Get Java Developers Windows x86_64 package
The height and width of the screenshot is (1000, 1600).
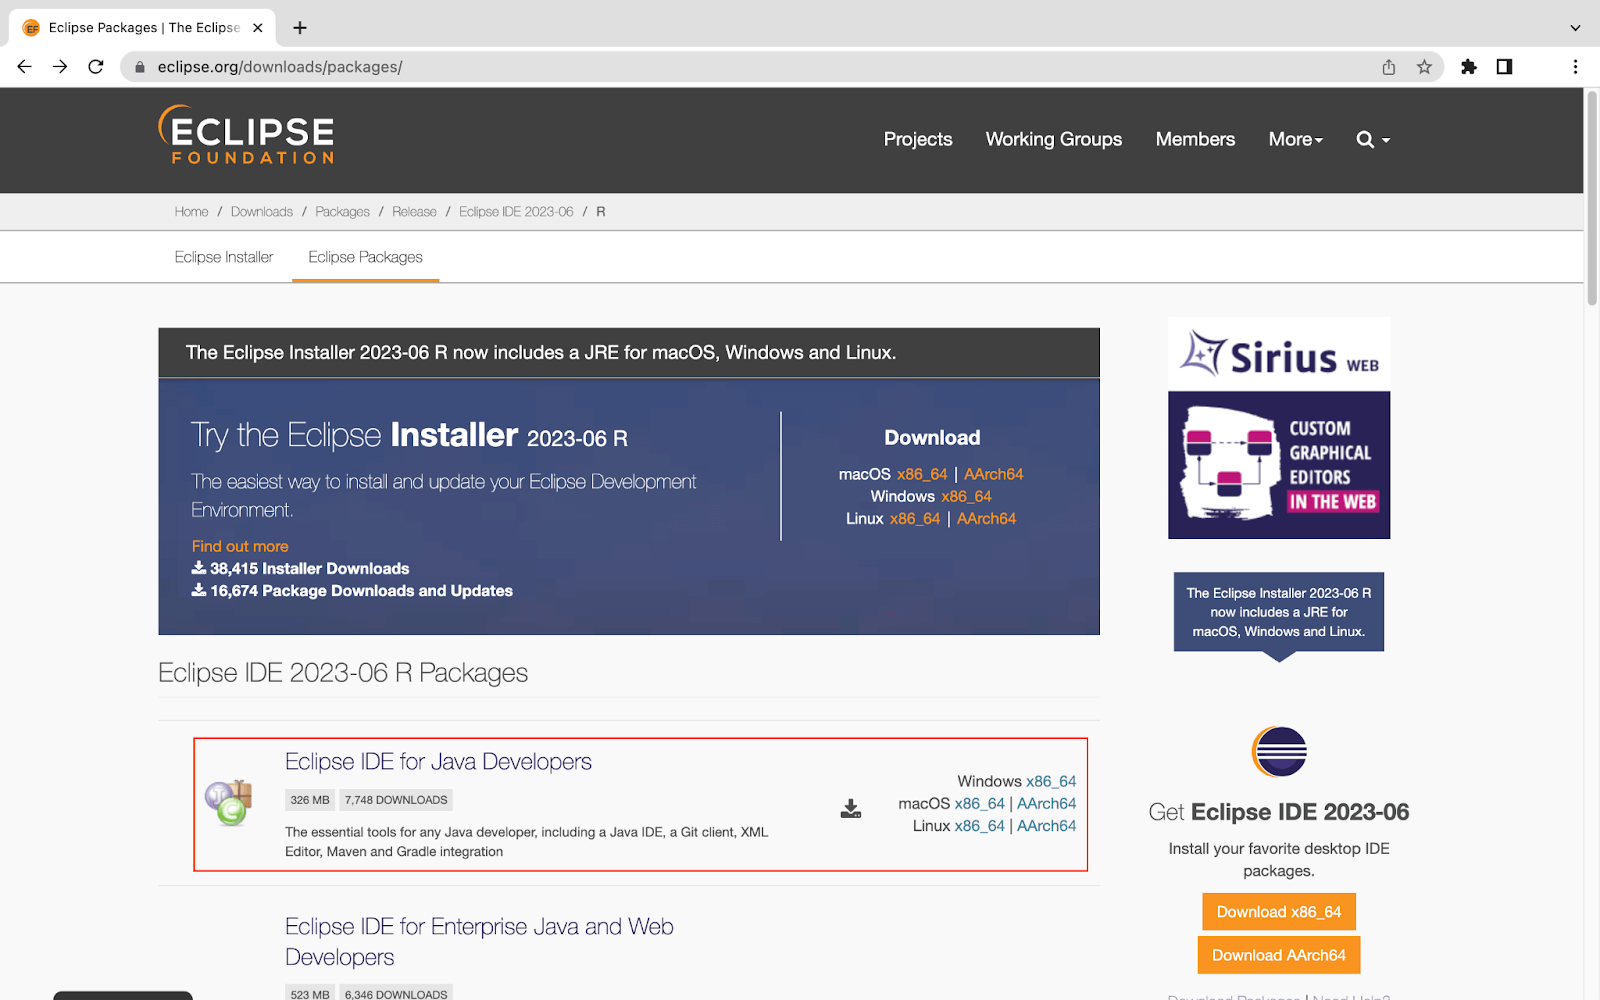1051,781
